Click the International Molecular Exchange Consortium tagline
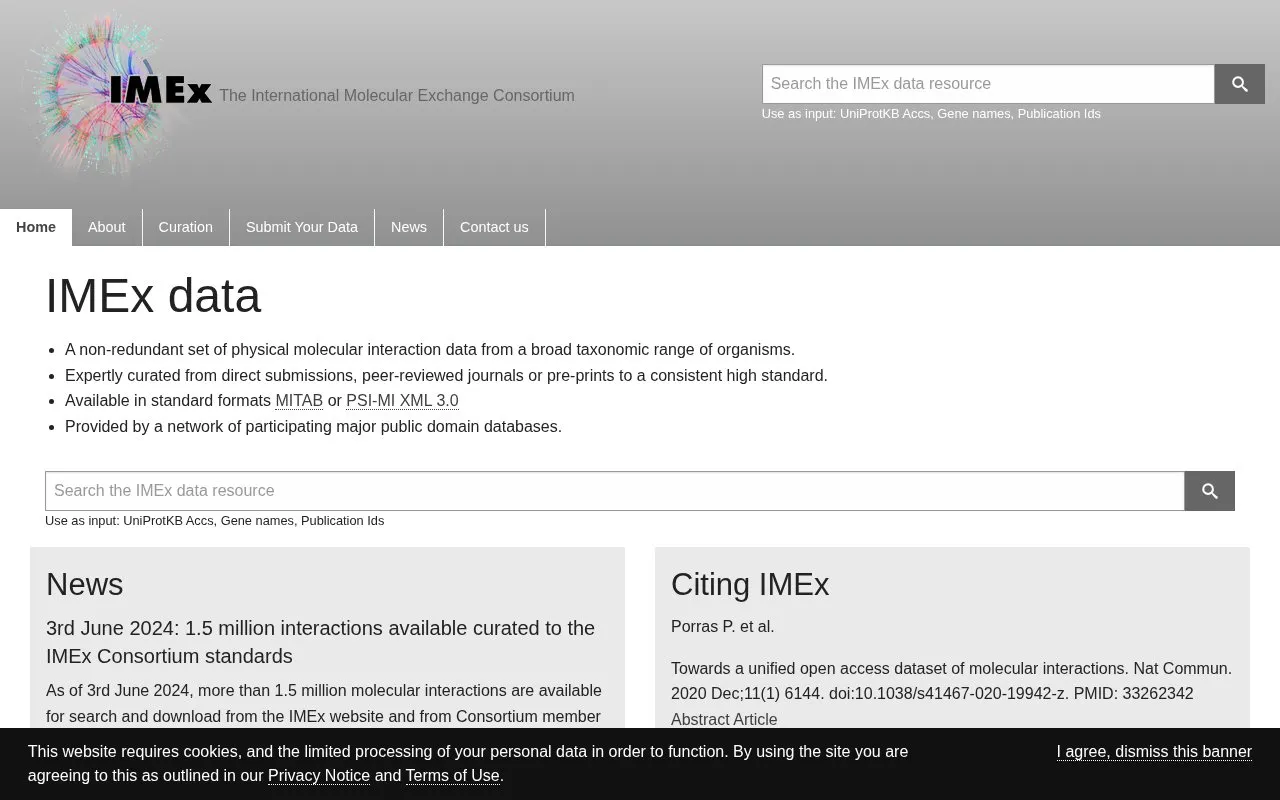1280x800 pixels. point(397,96)
